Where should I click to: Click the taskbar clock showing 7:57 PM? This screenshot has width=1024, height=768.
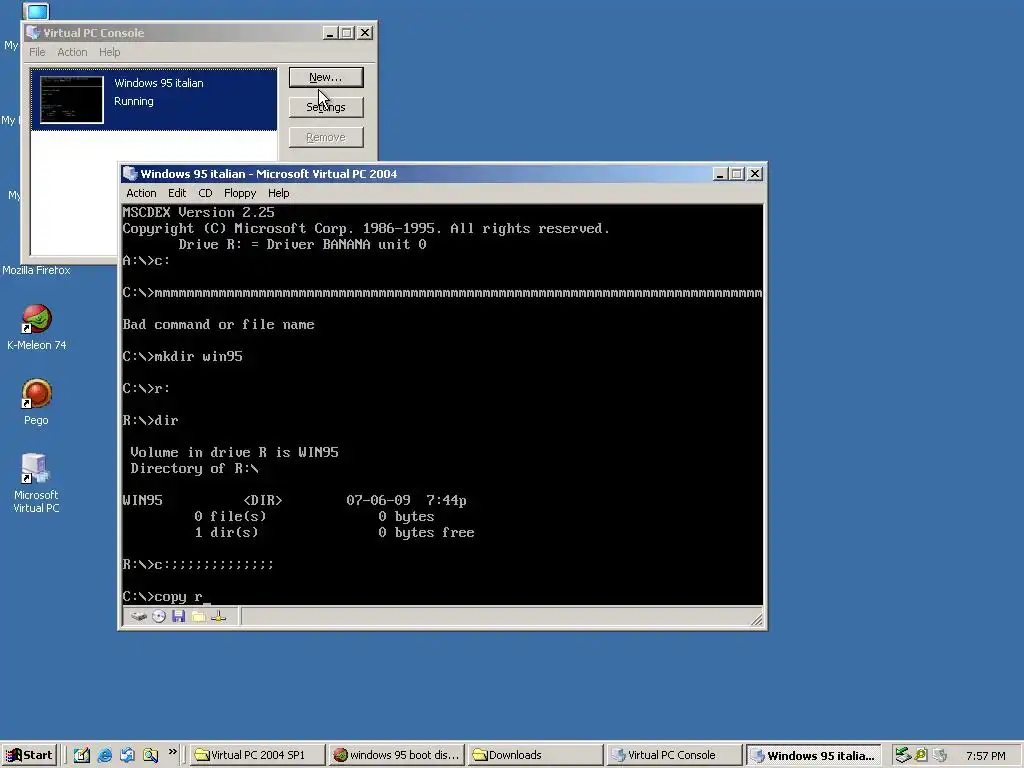coord(985,756)
